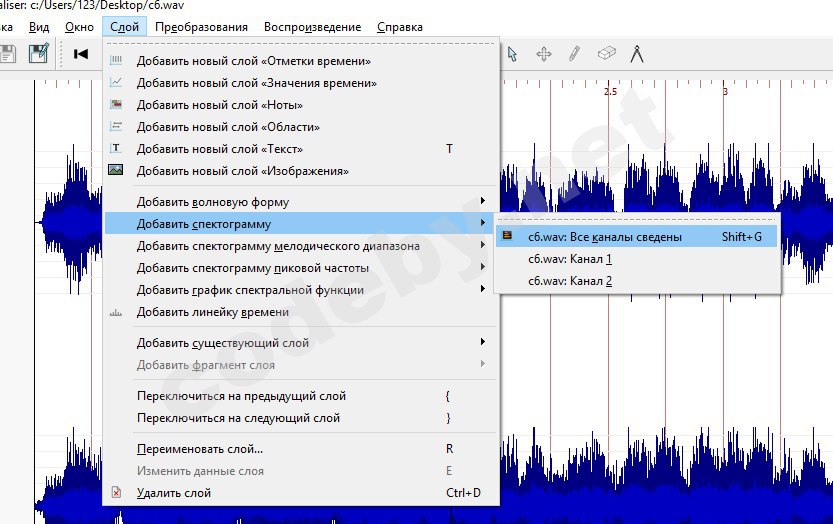Switch to next layer entry
This screenshot has width=833, height=524.
[301, 418]
